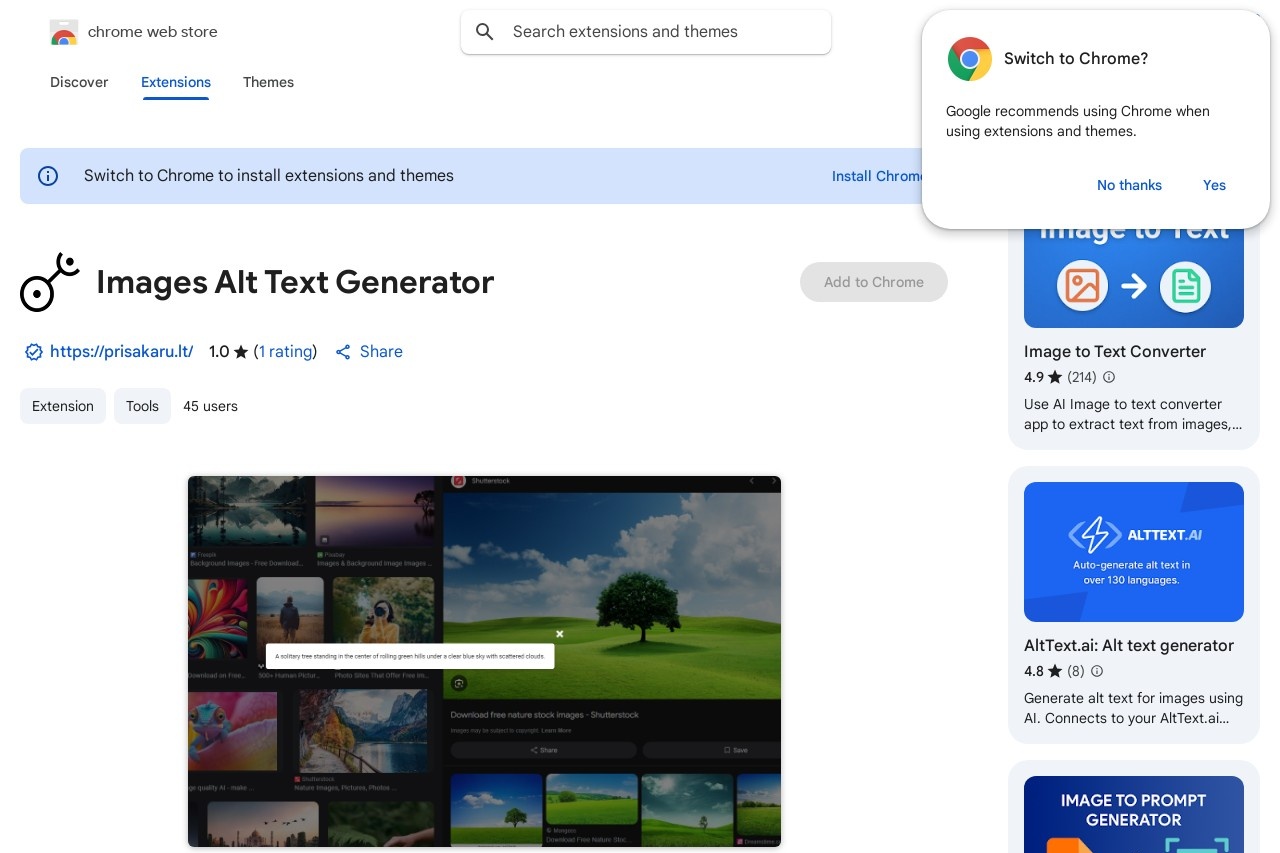Click the Switch to Chrome? popup heading
1280x853 pixels.
pos(1076,59)
